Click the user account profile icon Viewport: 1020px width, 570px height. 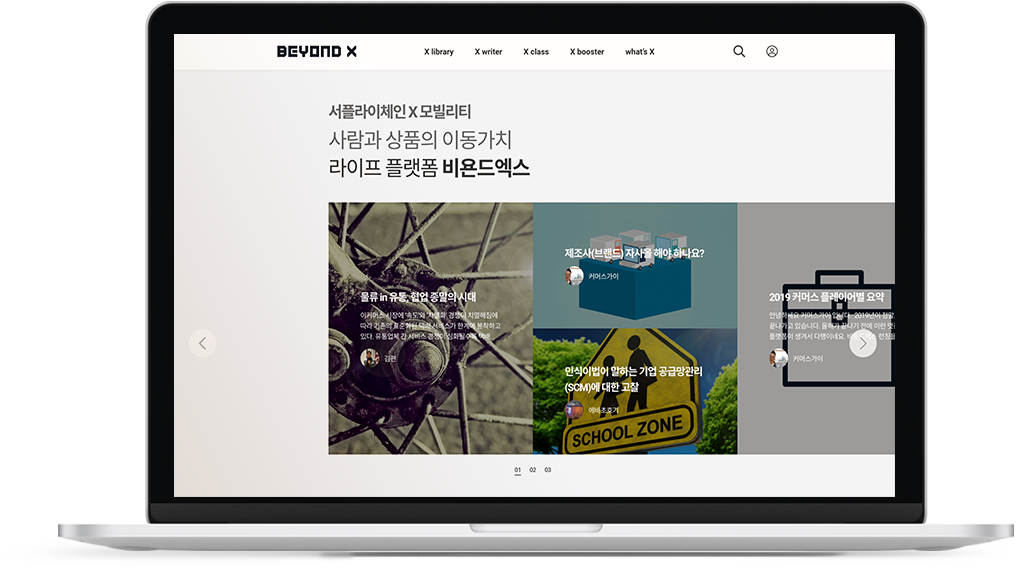772,52
